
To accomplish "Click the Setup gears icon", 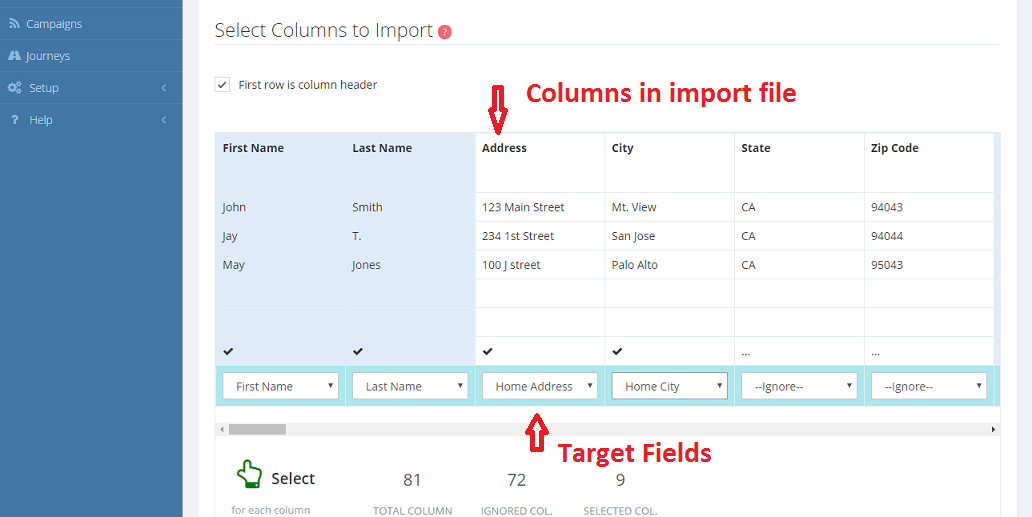I will click(x=14, y=88).
